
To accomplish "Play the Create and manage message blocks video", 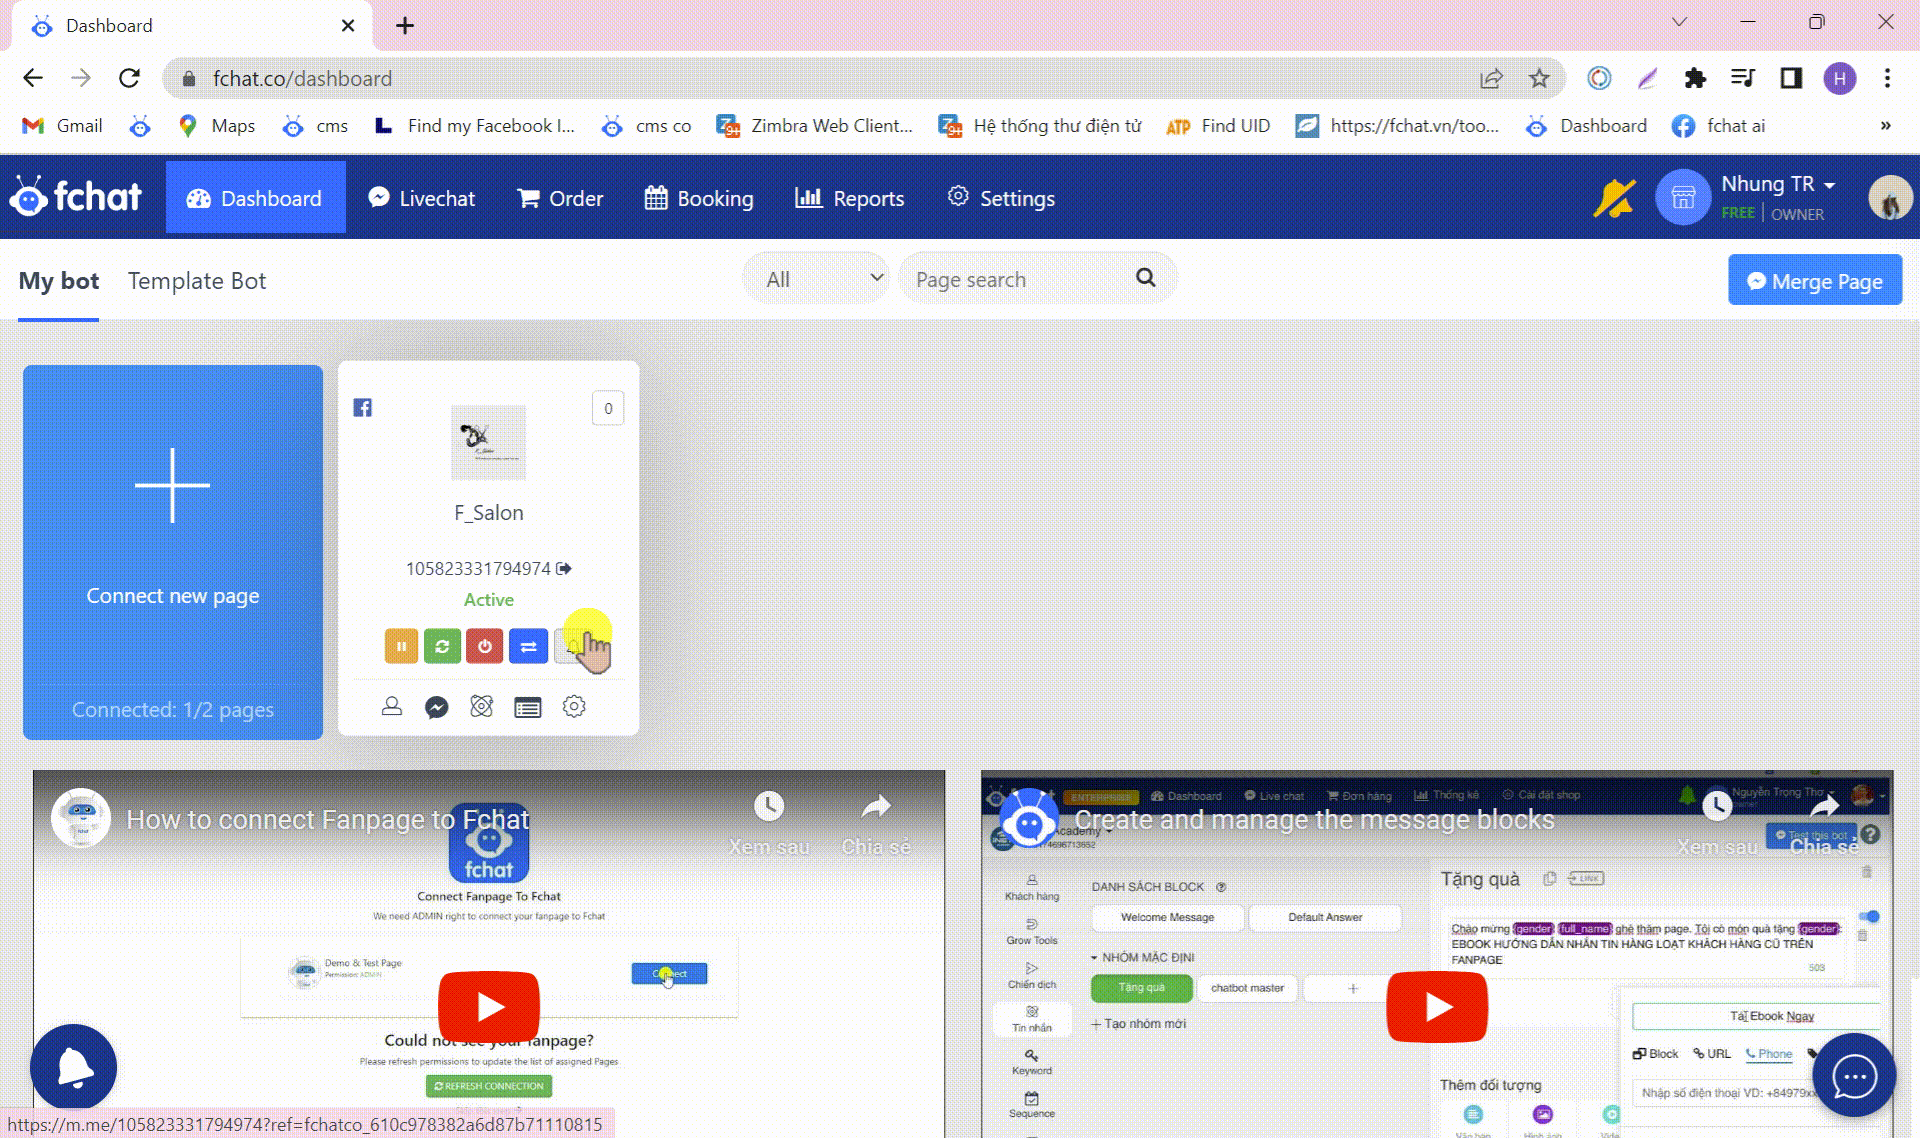I will coord(1437,1006).
